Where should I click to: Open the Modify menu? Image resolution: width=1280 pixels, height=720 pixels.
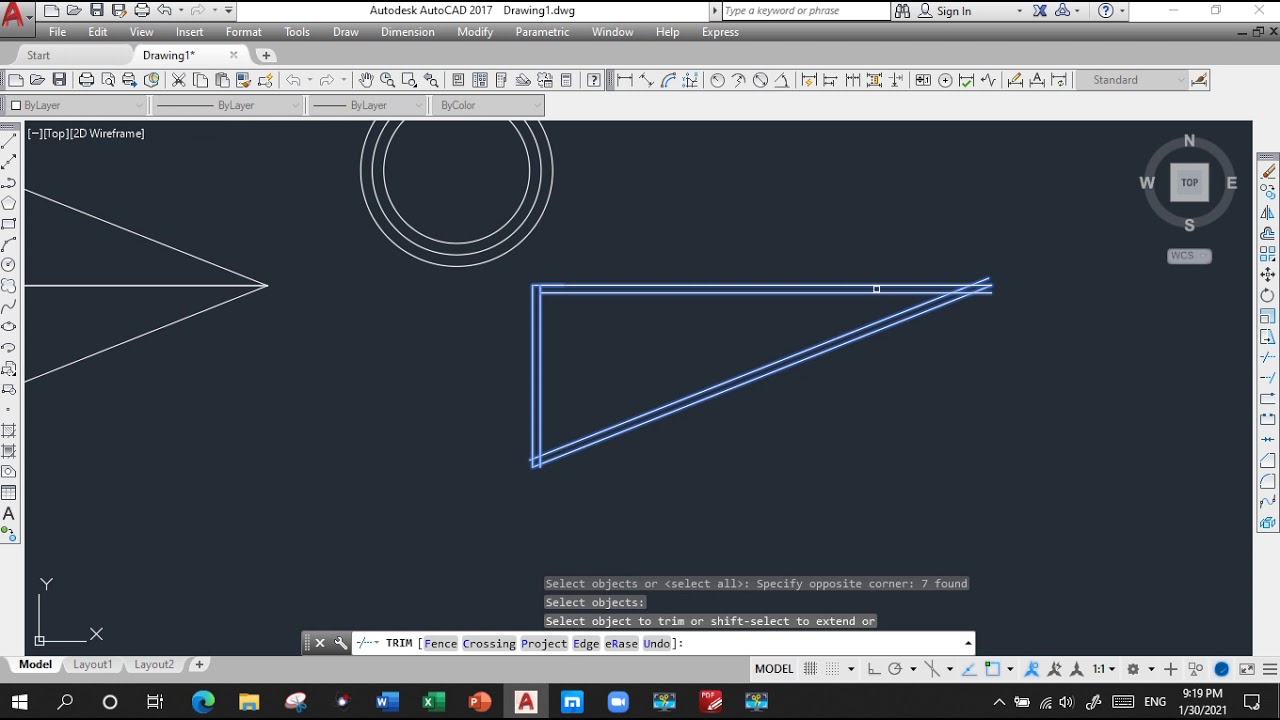tap(475, 32)
